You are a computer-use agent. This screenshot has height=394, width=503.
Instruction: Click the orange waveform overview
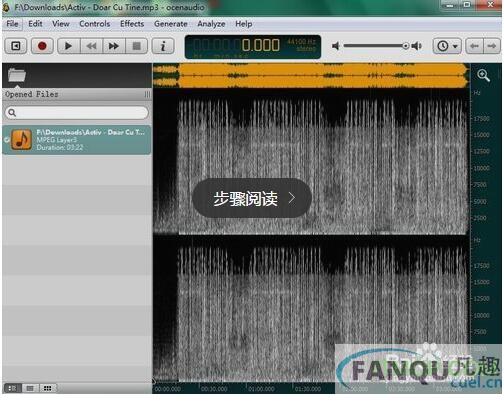click(x=311, y=76)
